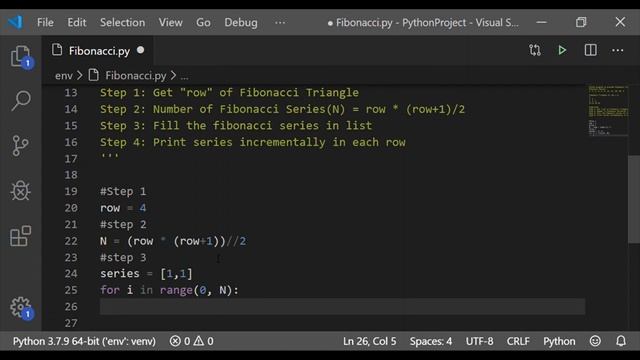Click the VS Code logo icon
The height and width of the screenshot is (360, 640).
(x=15, y=22)
